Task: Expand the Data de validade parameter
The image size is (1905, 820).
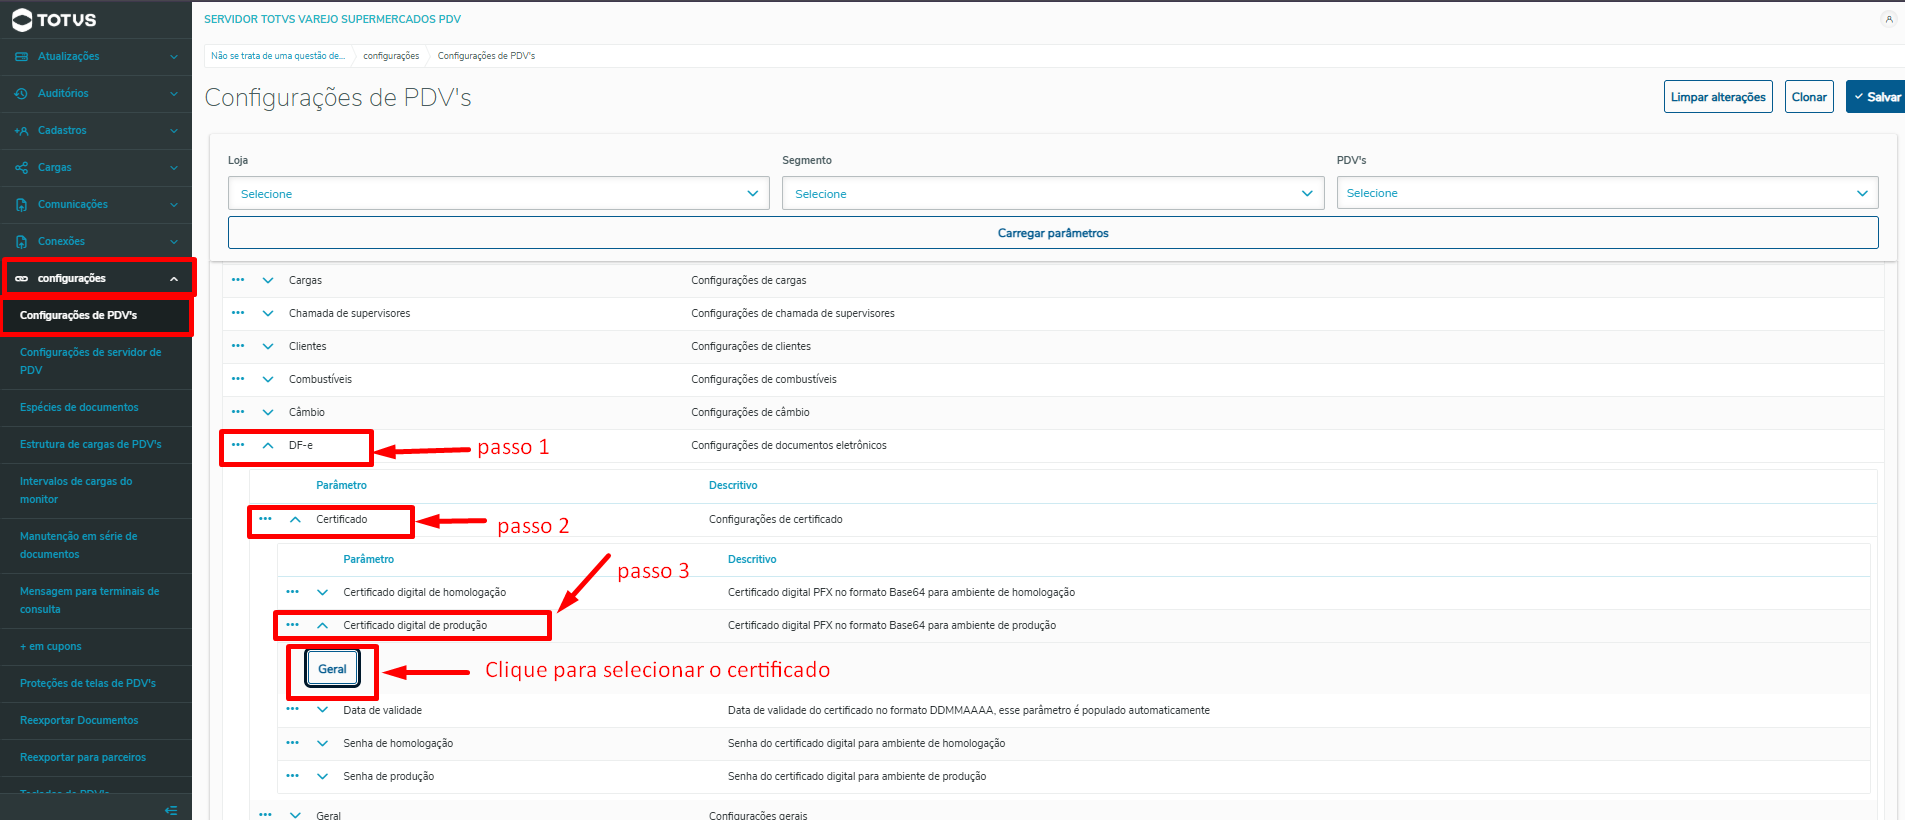Action: pos(322,710)
